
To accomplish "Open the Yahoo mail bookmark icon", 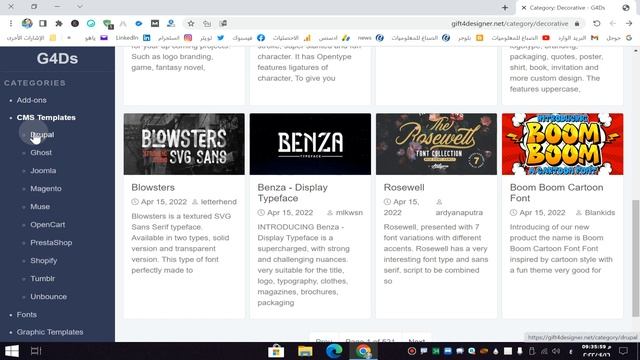I will pyautogui.click(x=104, y=38).
